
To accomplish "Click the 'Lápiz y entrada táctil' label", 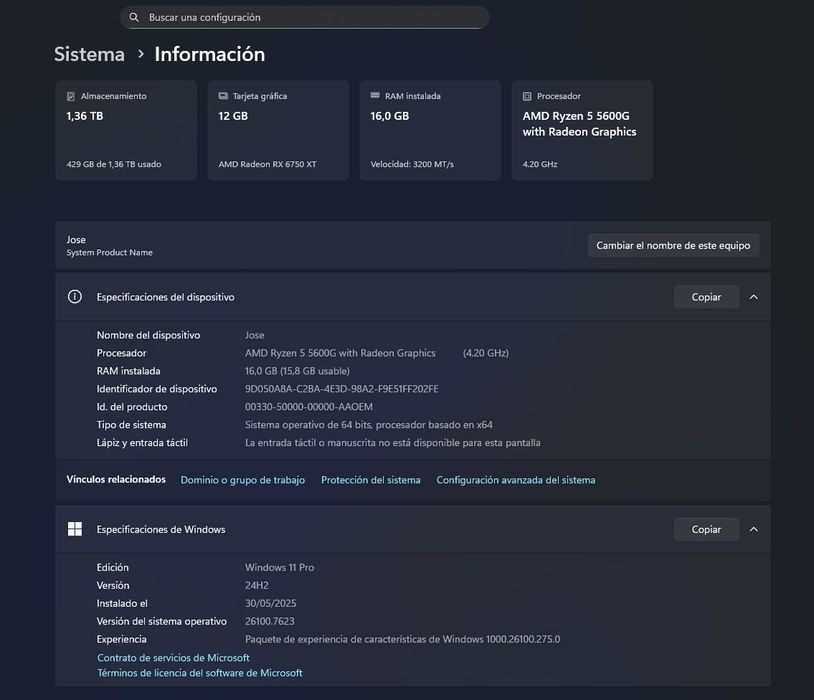I will pos(142,442).
